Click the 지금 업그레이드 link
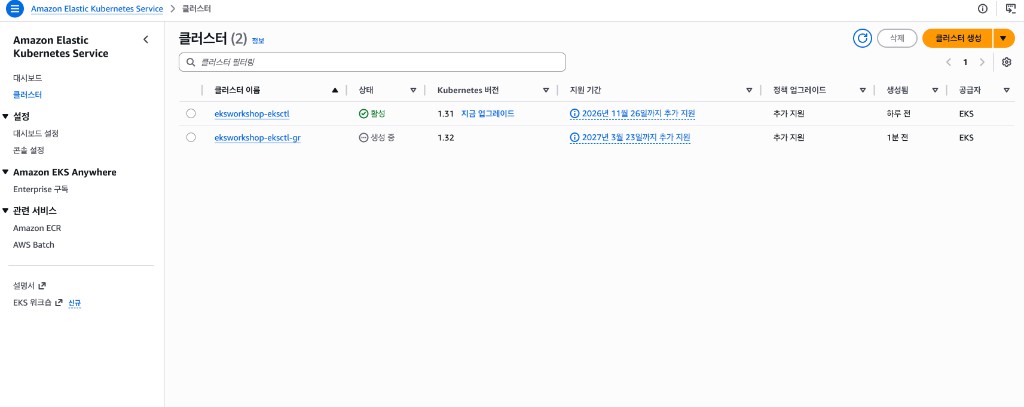The image size is (1024, 407). tap(488, 114)
